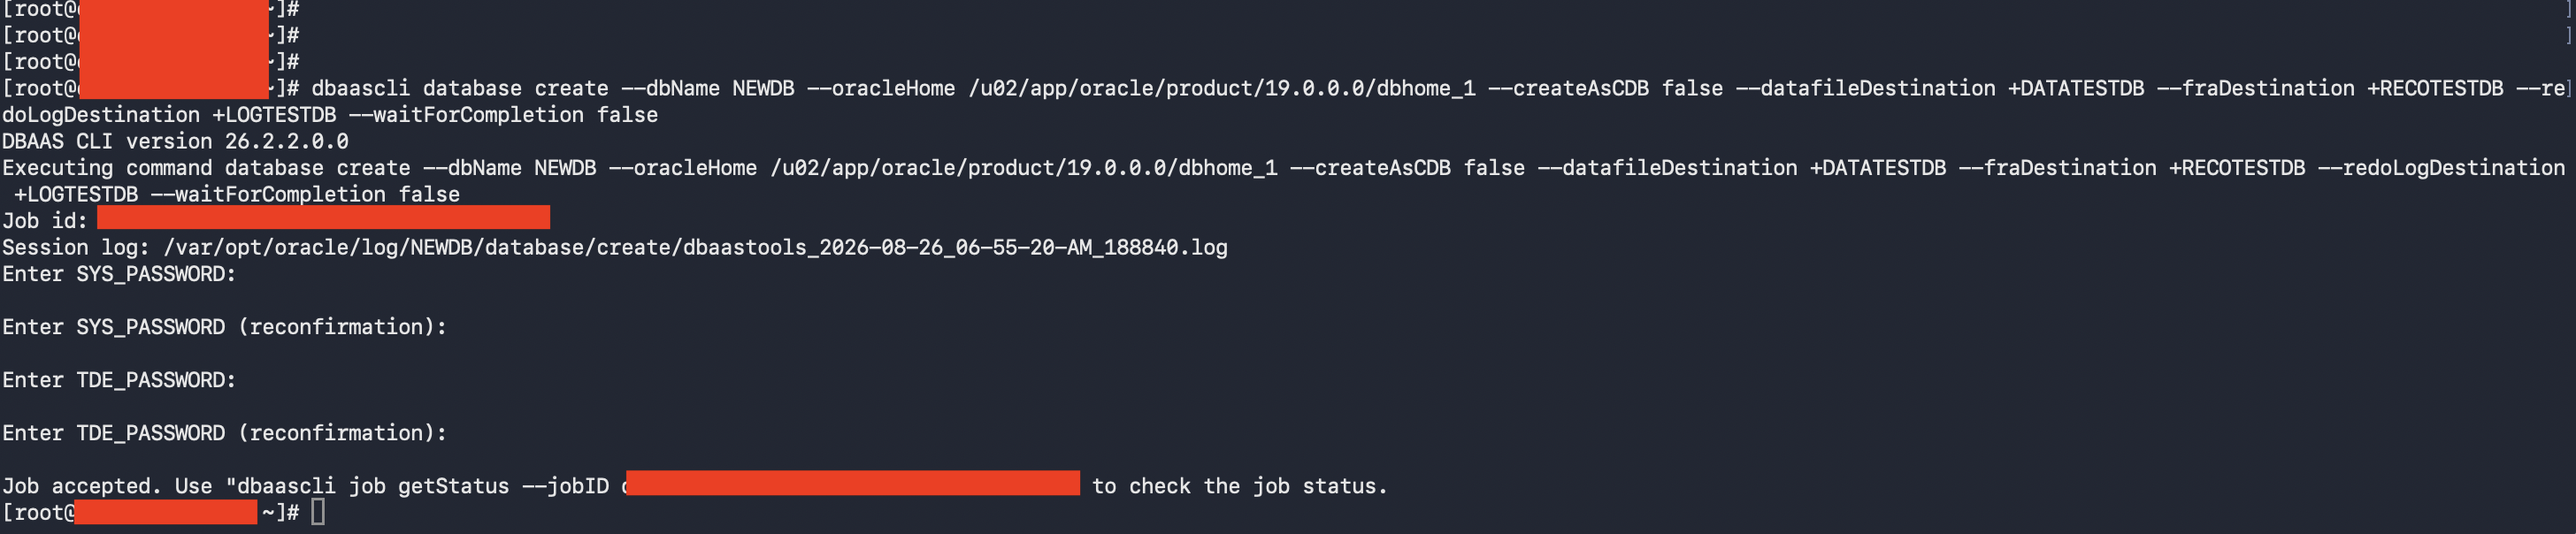Click the redacted value after "Job id:"
The image size is (2576, 534).
323,217
